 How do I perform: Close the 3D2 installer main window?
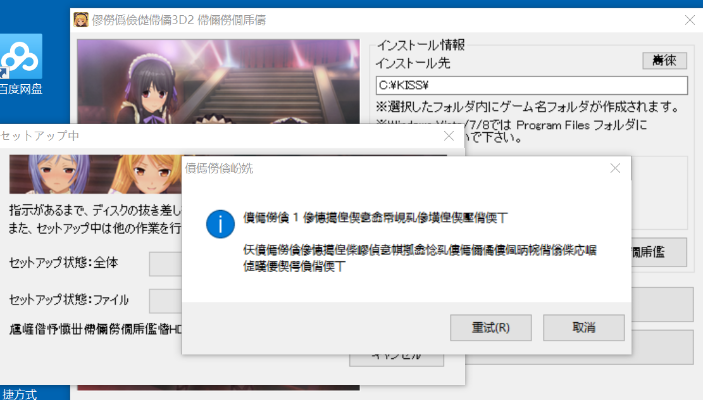690,20
